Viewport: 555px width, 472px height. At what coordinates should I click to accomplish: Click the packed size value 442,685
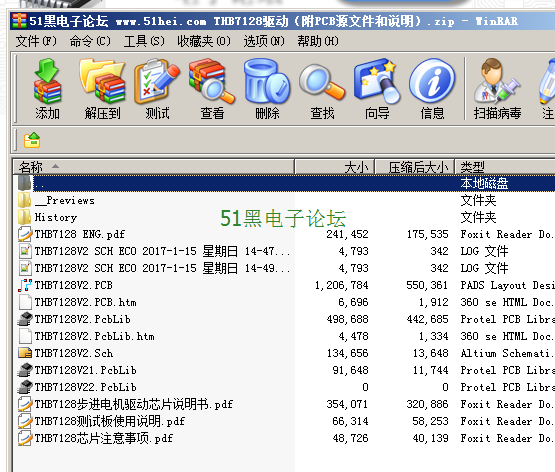point(428,319)
